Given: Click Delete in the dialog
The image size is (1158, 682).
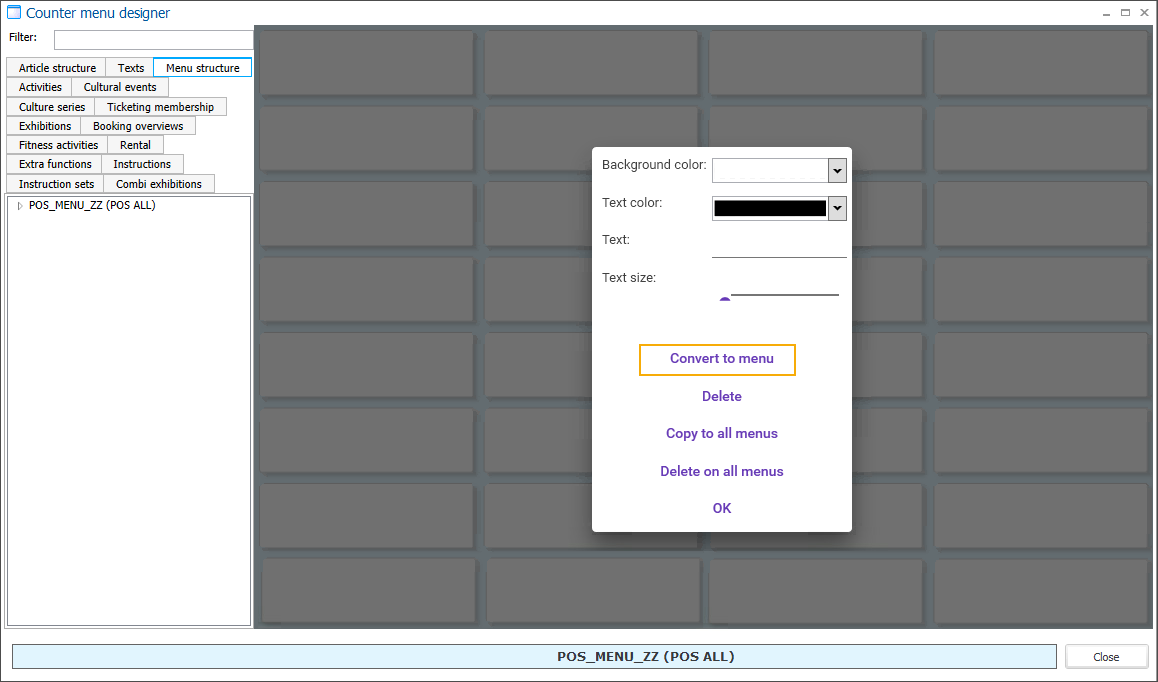Looking at the screenshot, I should [721, 396].
